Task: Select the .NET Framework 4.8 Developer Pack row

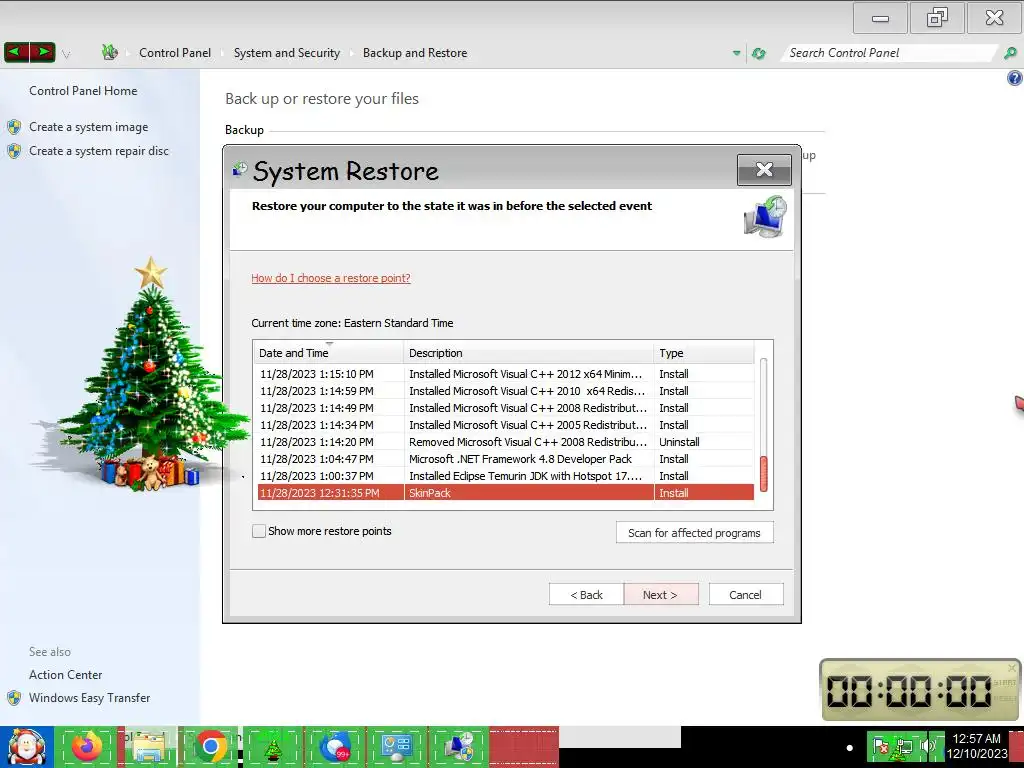Action: [504, 459]
